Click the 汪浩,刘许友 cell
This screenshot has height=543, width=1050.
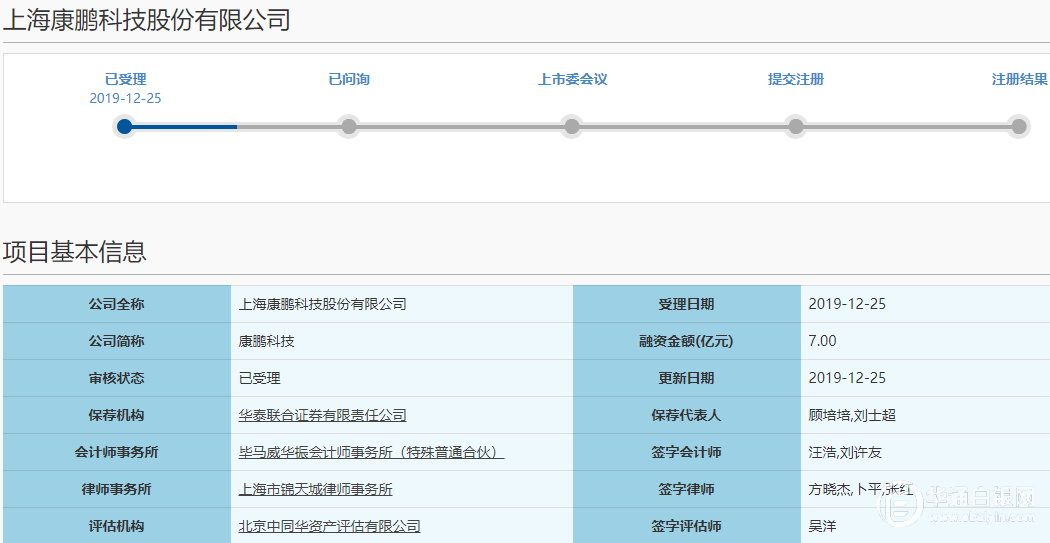pyautogui.click(x=925, y=452)
